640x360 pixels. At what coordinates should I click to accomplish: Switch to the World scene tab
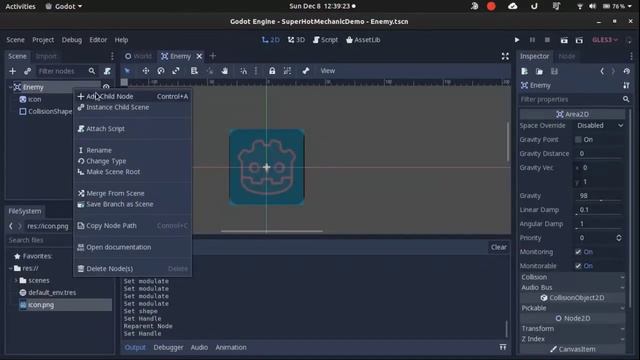[138, 56]
